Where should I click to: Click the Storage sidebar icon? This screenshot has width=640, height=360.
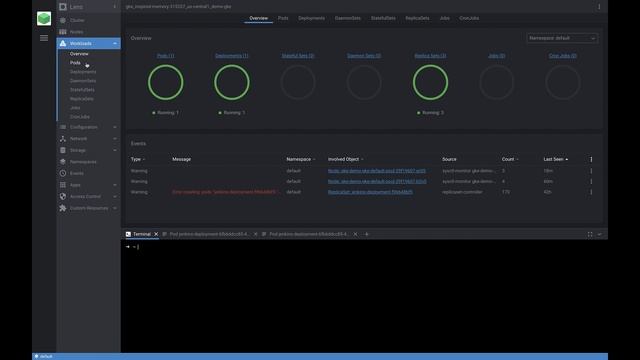62,150
